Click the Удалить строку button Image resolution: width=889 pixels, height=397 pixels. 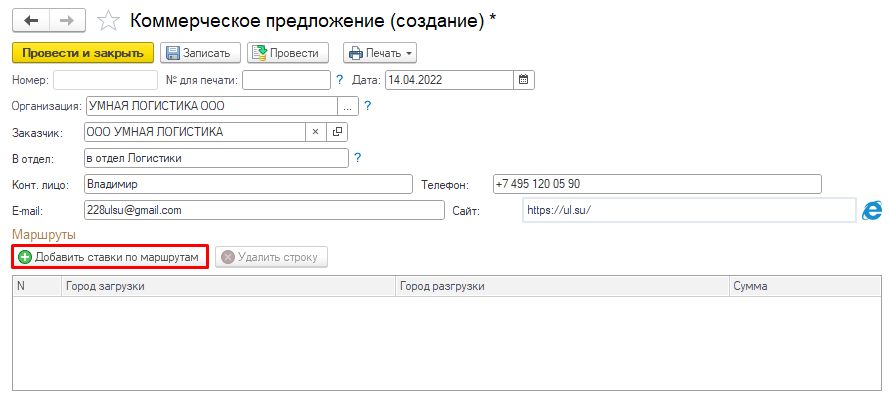pos(272,257)
